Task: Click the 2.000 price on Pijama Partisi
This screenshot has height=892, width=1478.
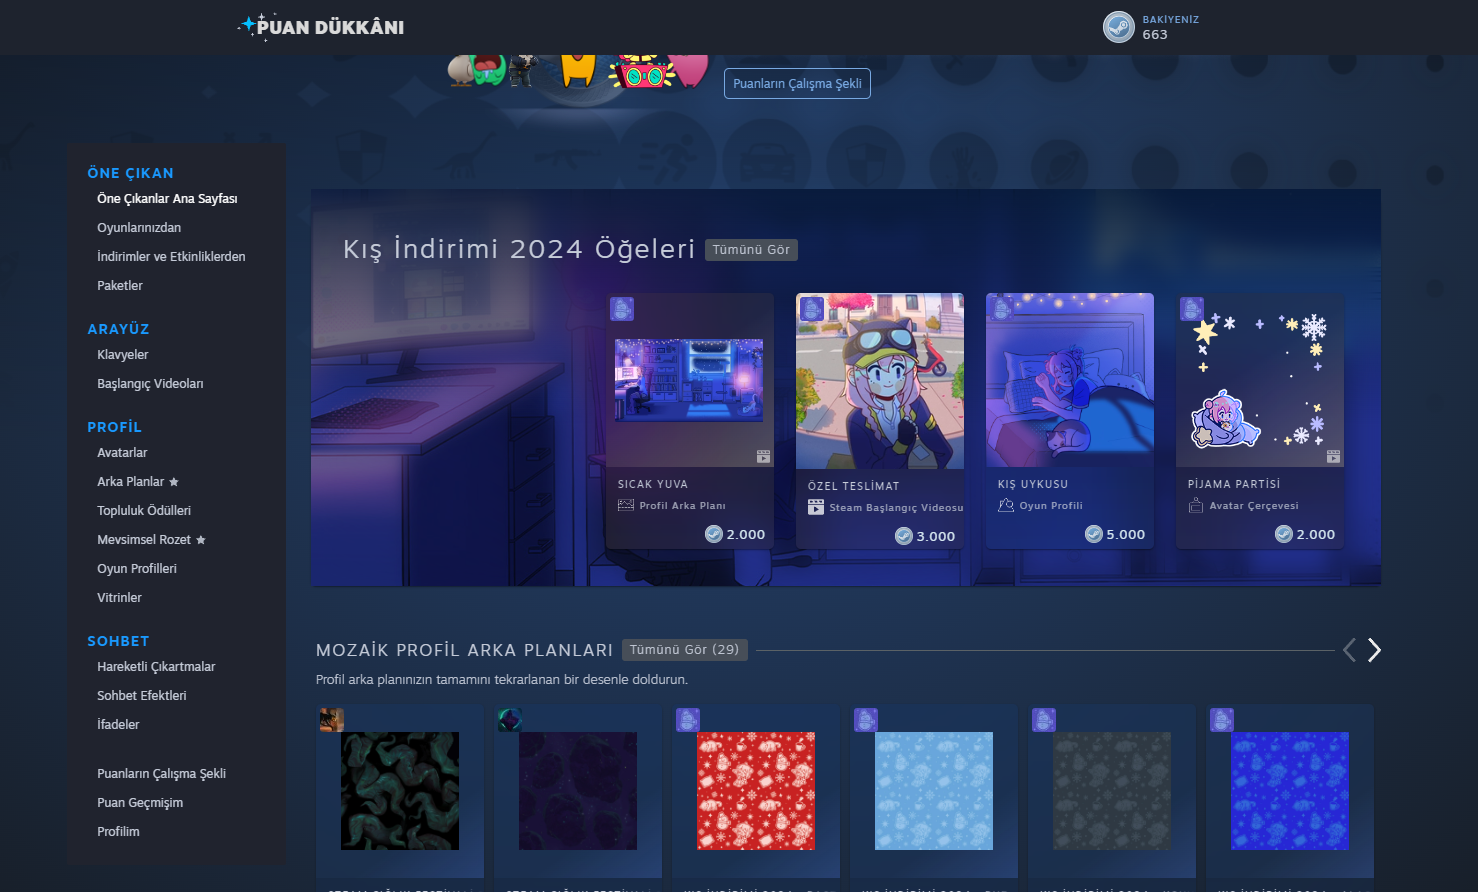Action: click(1316, 535)
